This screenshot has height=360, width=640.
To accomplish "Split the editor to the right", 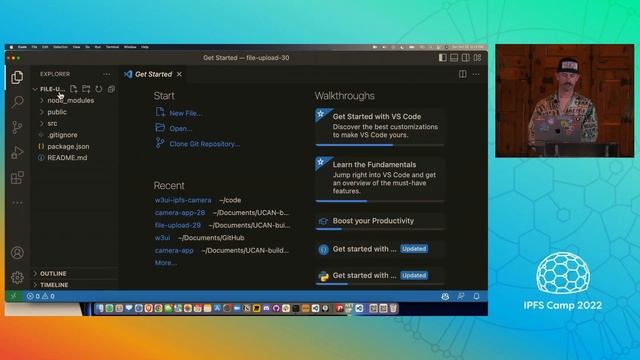I will coord(462,74).
